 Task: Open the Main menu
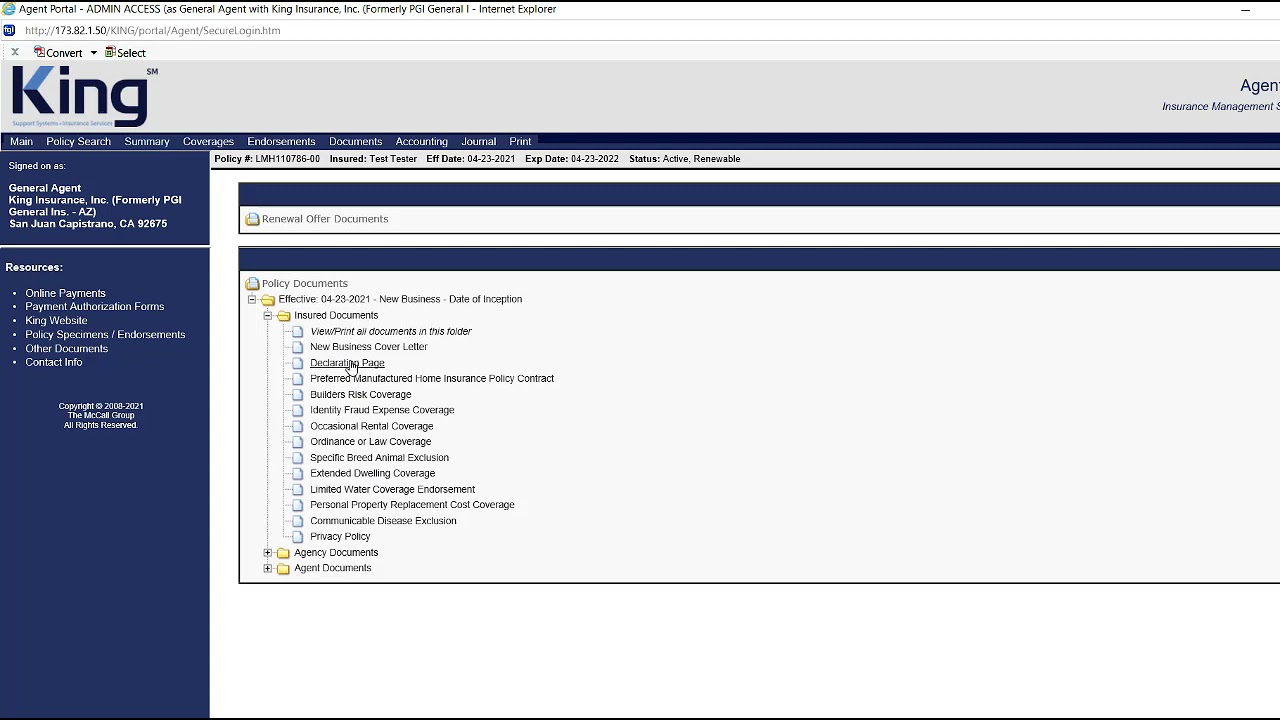pos(21,141)
